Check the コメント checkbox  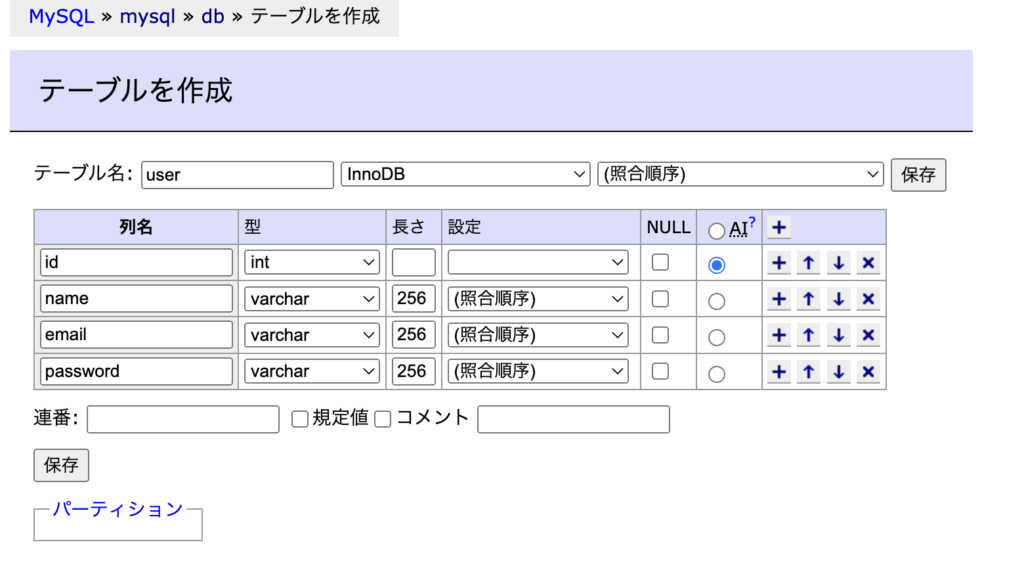(383, 419)
